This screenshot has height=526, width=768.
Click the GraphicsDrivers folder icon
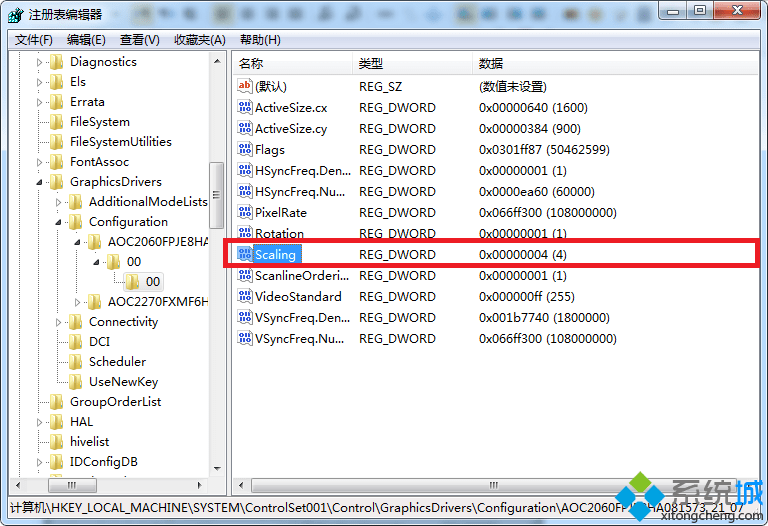click(x=57, y=182)
